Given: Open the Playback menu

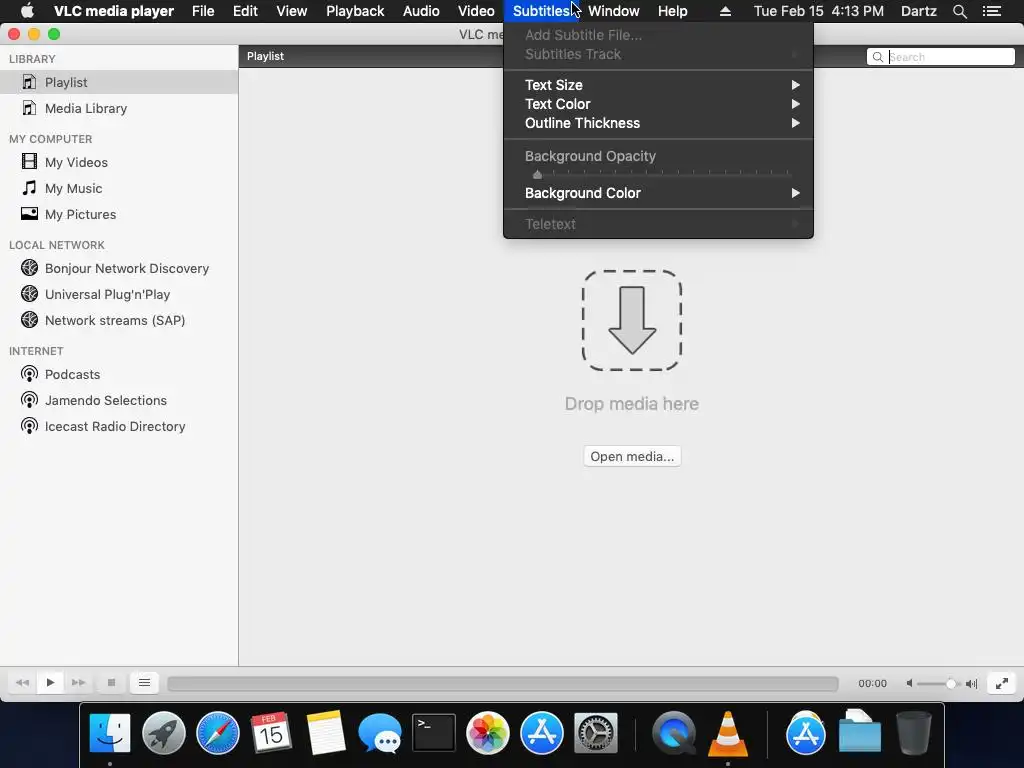Looking at the screenshot, I should pos(355,11).
